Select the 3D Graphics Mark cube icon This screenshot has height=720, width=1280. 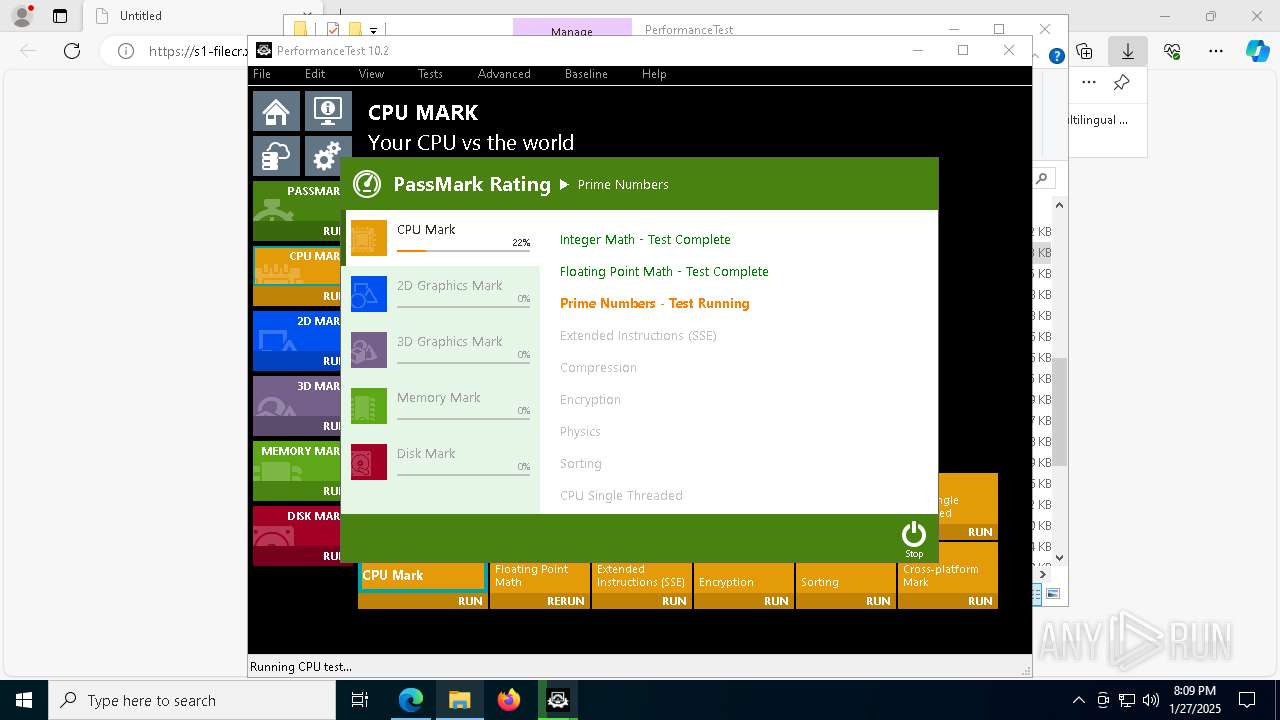369,350
